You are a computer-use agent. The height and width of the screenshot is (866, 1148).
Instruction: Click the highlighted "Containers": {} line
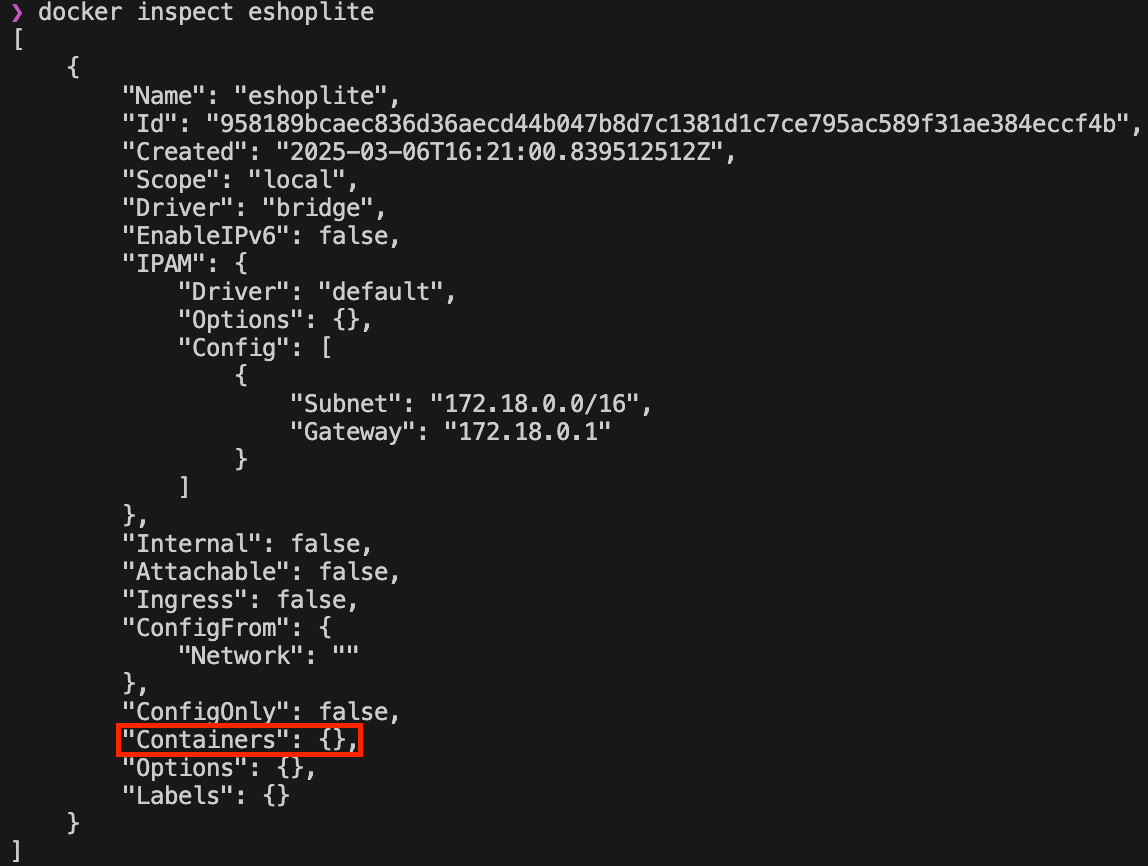(x=239, y=739)
